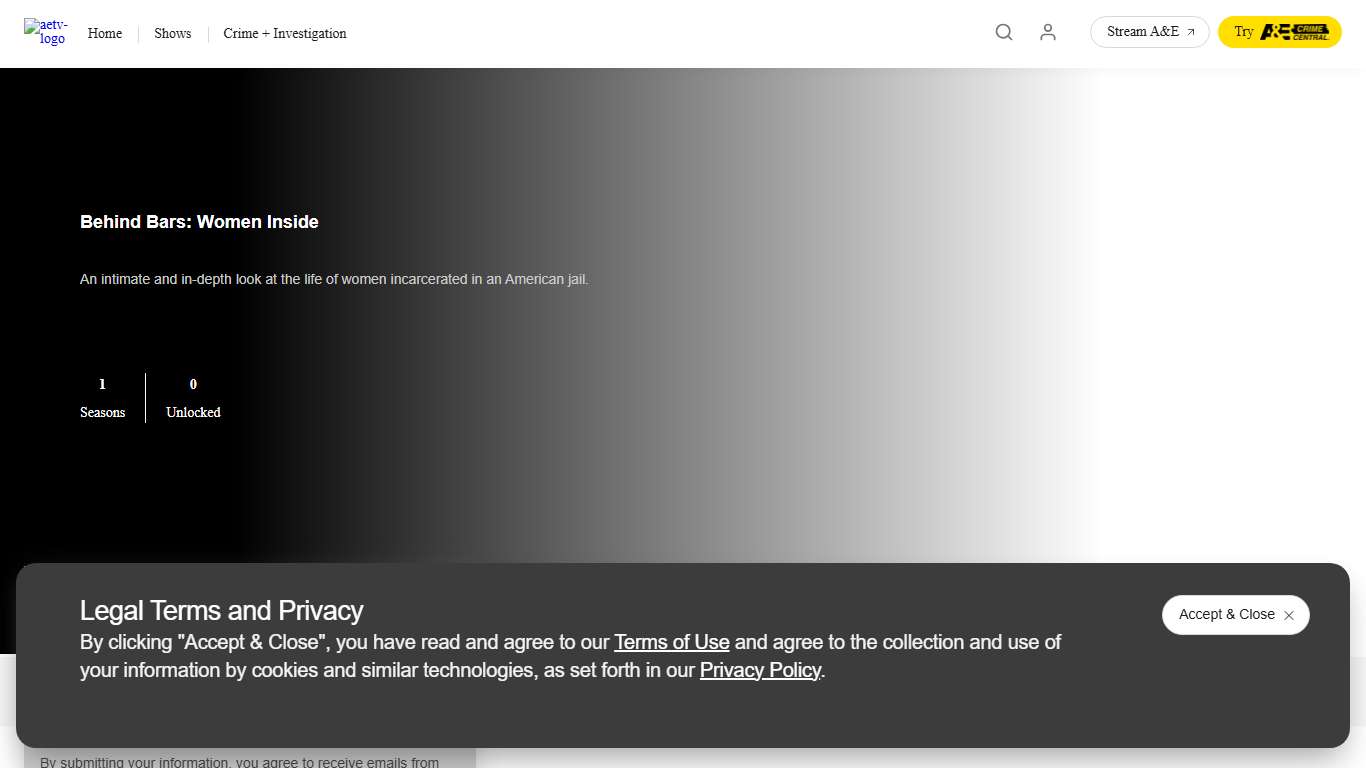Go to the Home nav item

coord(105,33)
